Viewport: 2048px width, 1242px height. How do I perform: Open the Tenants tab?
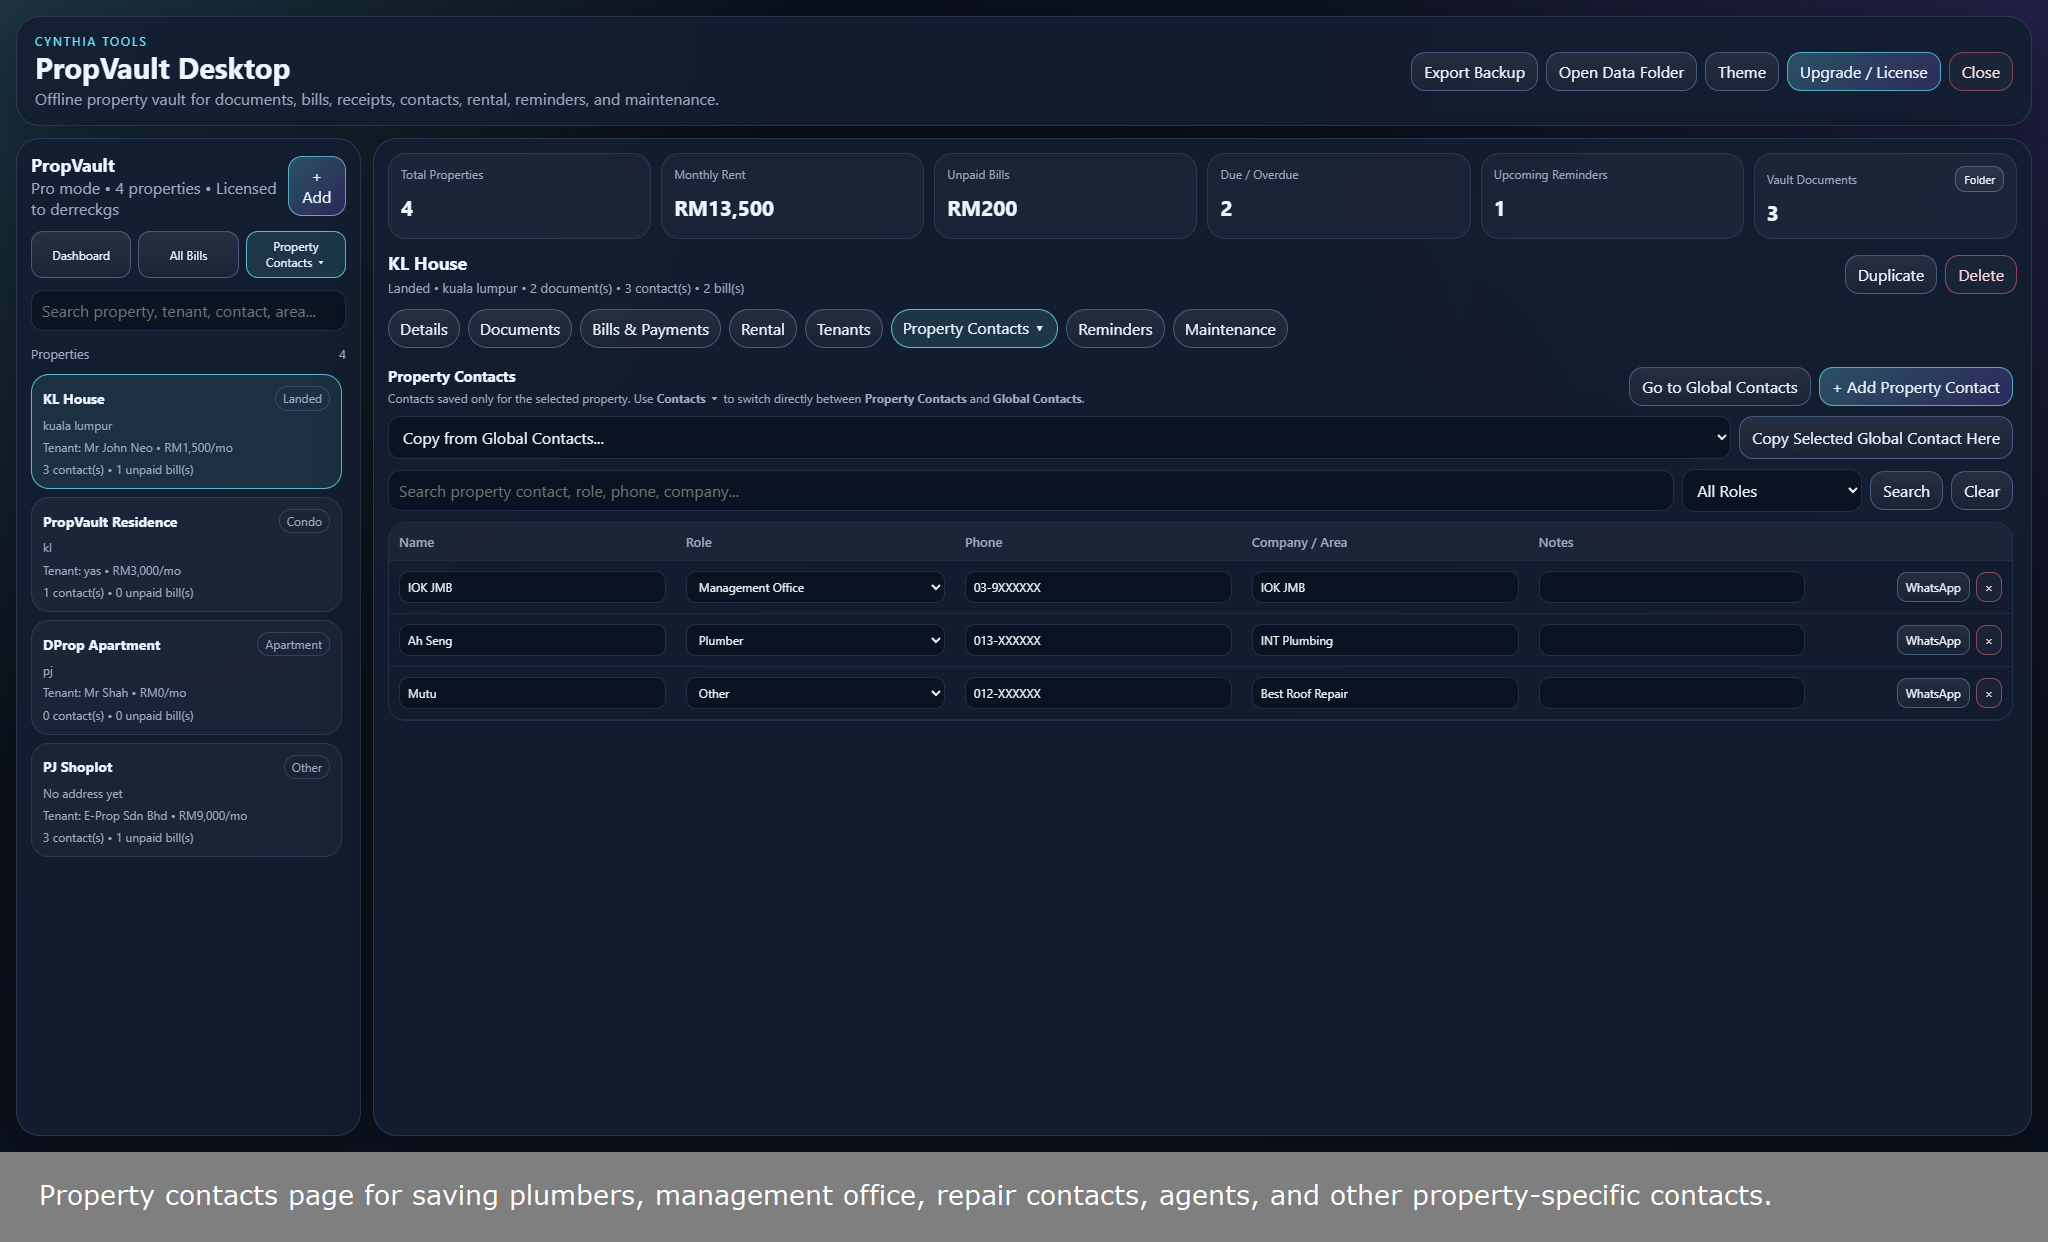pos(843,329)
